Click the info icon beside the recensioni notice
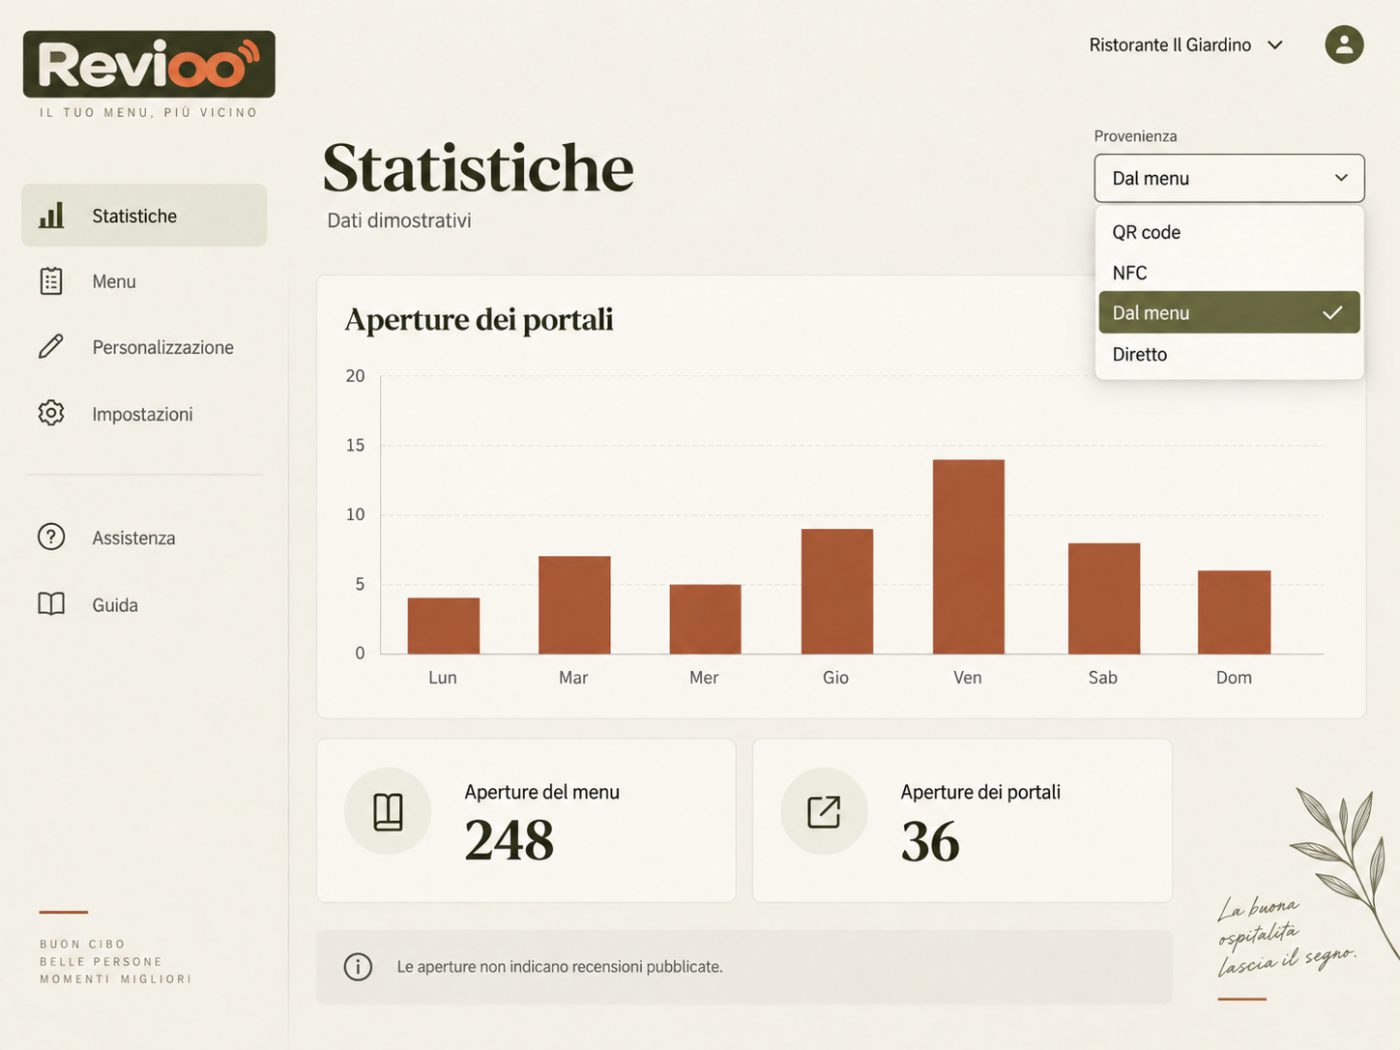This screenshot has height=1050, width=1400. (358, 967)
